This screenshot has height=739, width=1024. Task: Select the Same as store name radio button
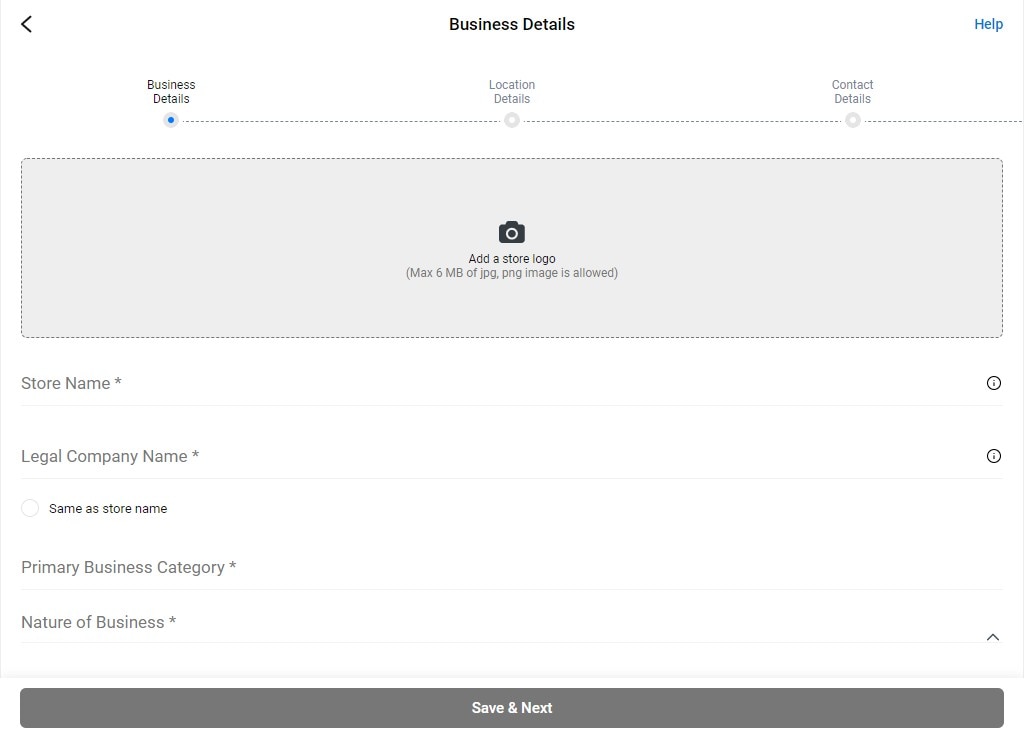tap(30, 508)
